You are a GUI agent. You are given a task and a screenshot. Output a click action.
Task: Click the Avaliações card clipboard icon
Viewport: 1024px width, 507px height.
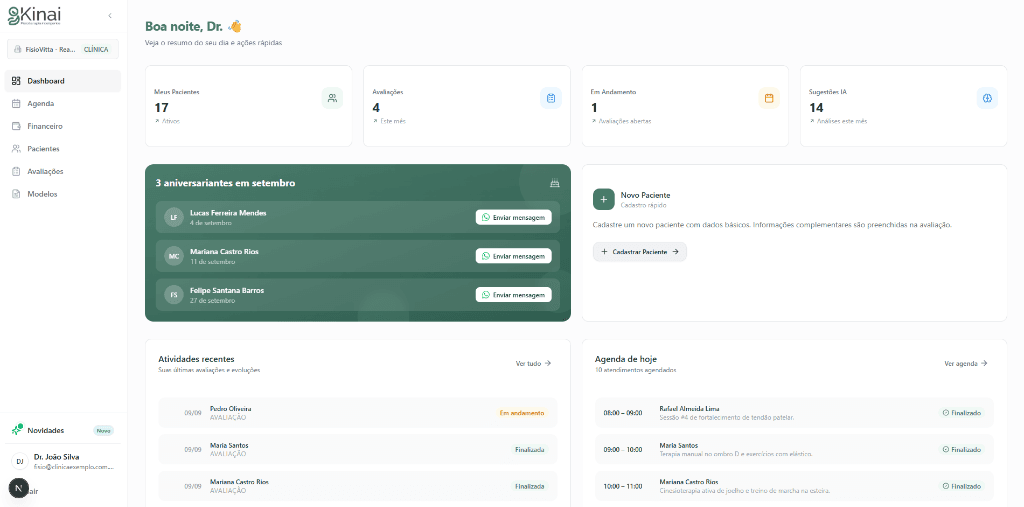coord(551,98)
